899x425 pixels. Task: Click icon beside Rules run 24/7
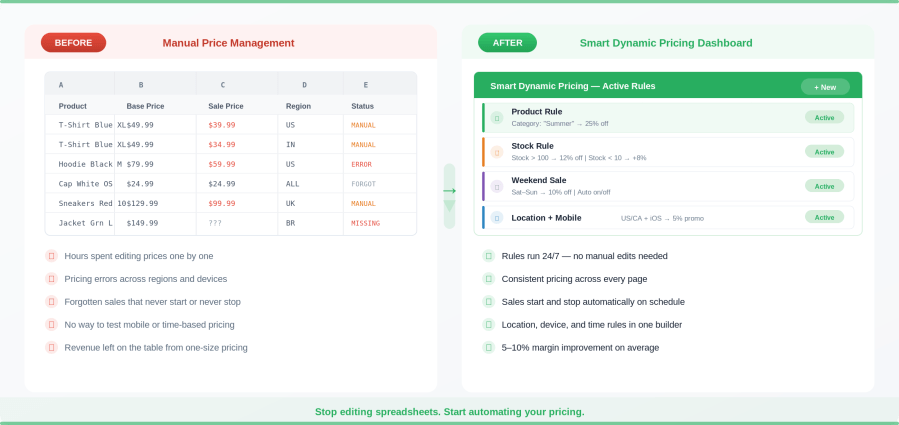(x=488, y=256)
